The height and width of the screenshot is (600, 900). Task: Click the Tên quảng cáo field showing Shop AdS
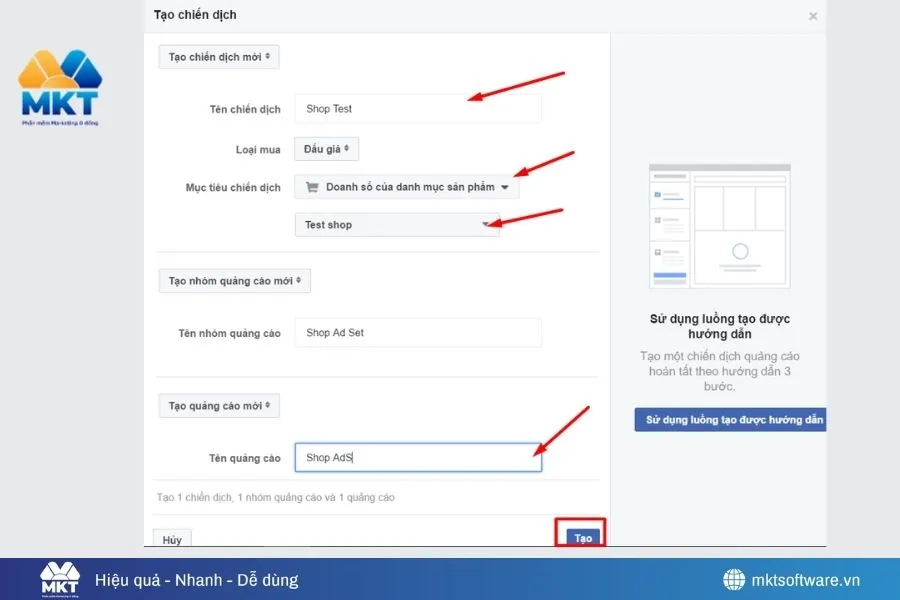(418, 457)
